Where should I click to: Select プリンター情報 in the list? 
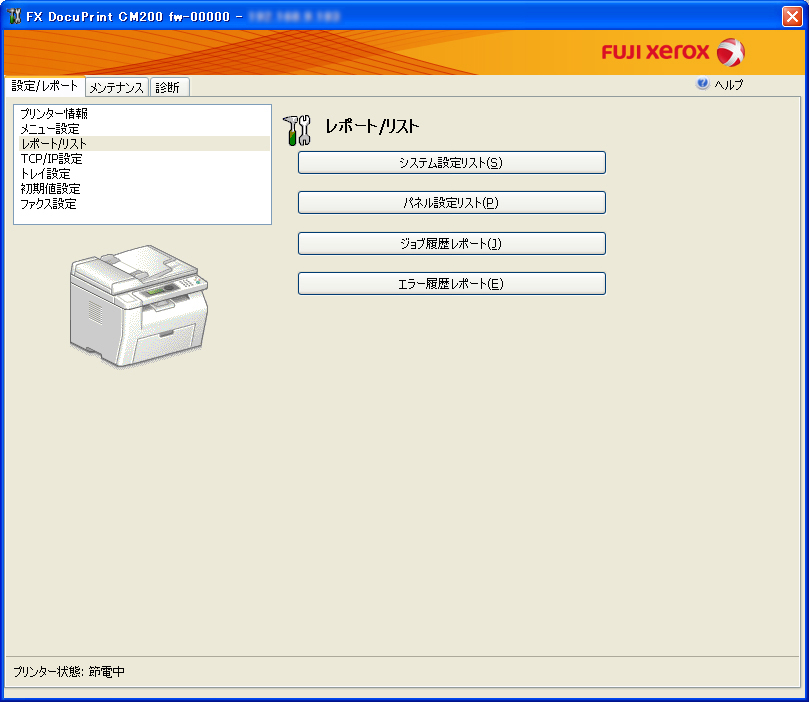pos(54,114)
